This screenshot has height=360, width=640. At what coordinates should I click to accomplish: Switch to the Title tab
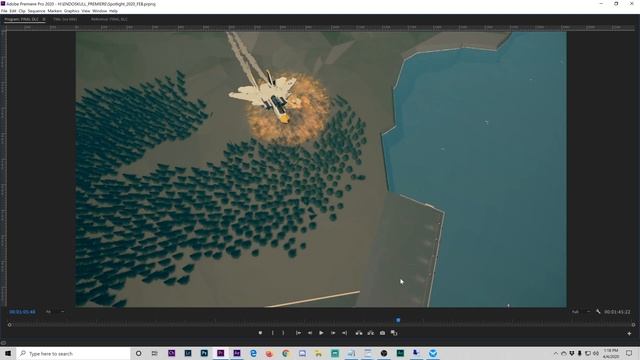(65, 19)
